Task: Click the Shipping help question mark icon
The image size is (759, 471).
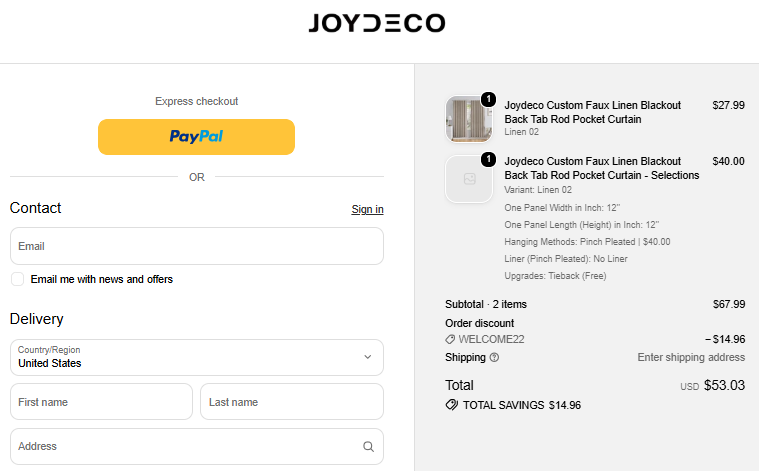Action: click(x=494, y=357)
